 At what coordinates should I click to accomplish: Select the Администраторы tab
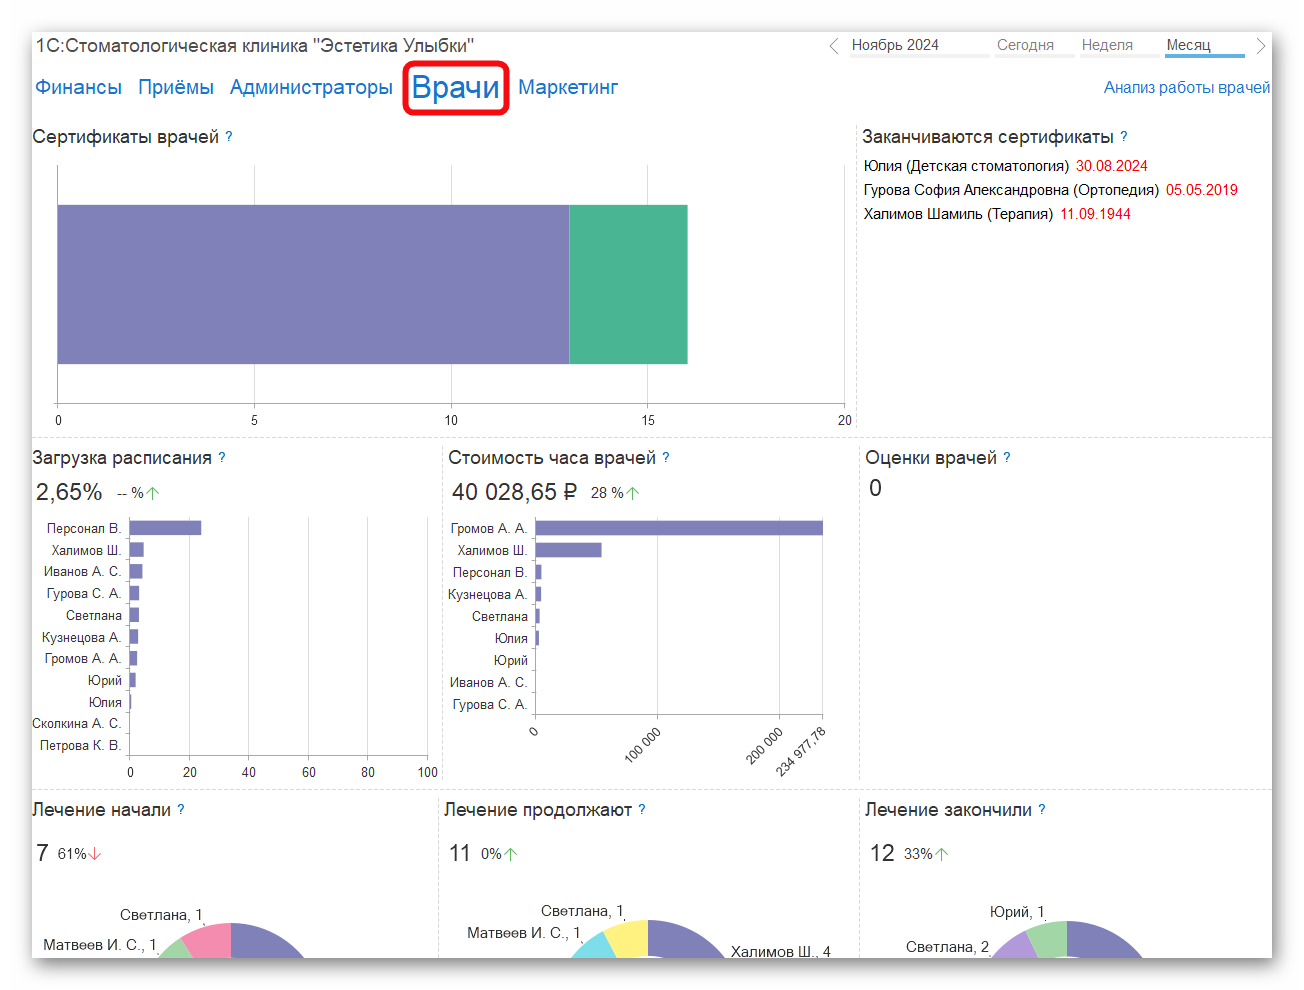311,87
